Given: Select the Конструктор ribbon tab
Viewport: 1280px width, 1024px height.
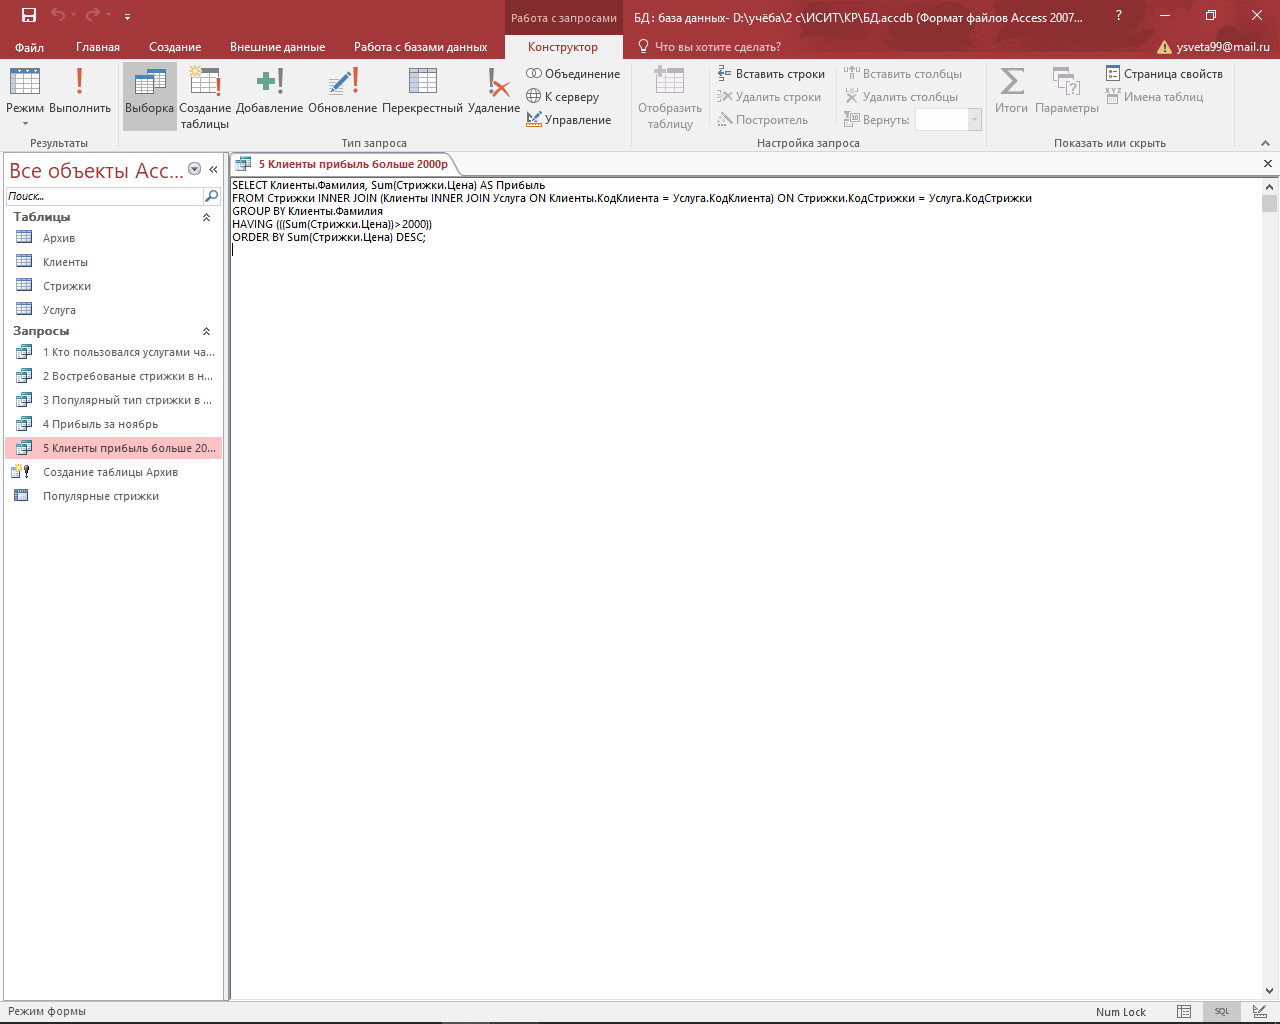Looking at the screenshot, I should click(x=563, y=47).
